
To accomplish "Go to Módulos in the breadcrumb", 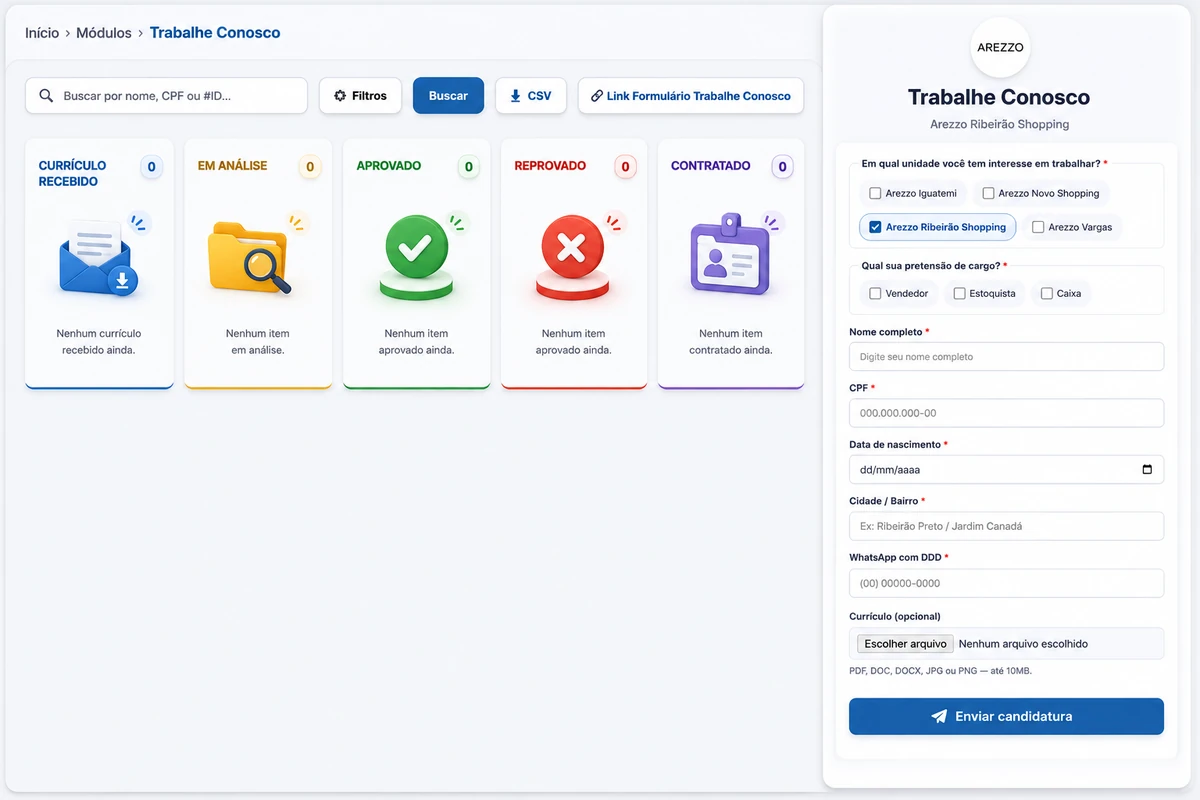I will (104, 33).
